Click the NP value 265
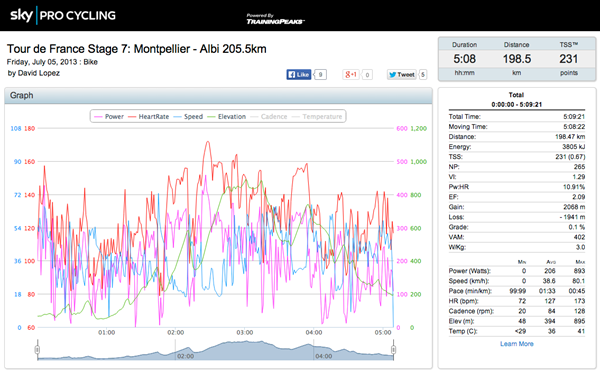Image resolution: width=600 pixels, height=372 pixels. coord(579,167)
